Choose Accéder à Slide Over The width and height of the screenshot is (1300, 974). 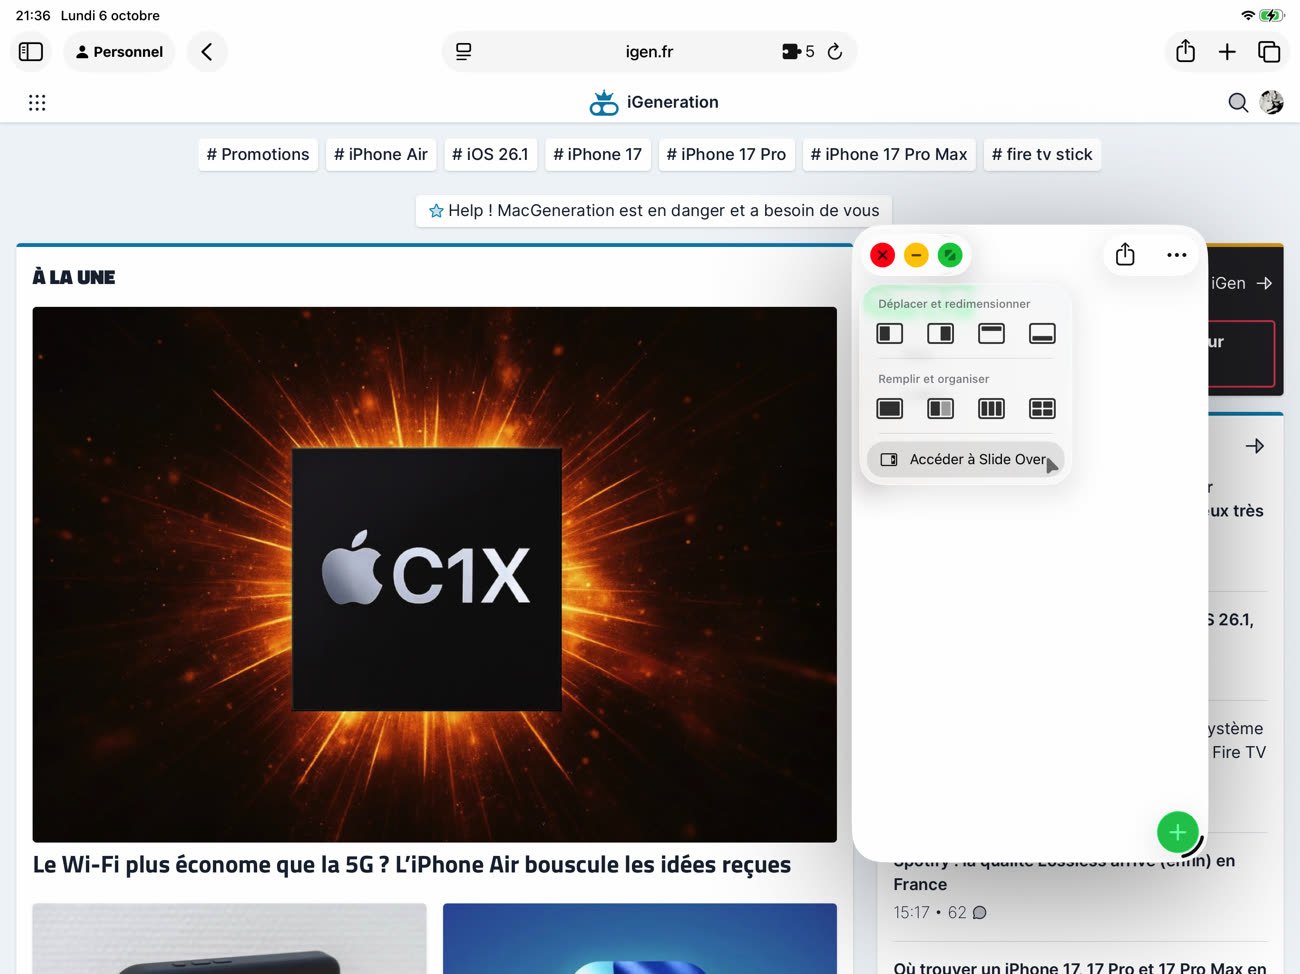pyautogui.click(x=965, y=460)
